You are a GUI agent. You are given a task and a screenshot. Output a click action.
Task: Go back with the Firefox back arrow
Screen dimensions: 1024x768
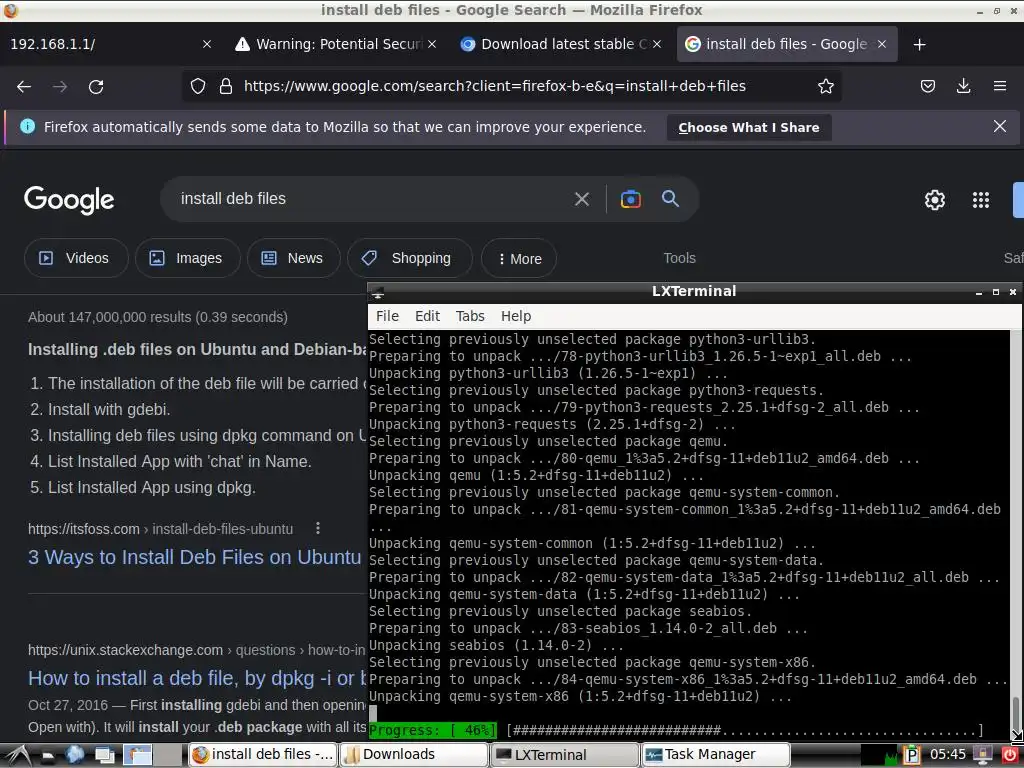pyautogui.click(x=24, y=86)
